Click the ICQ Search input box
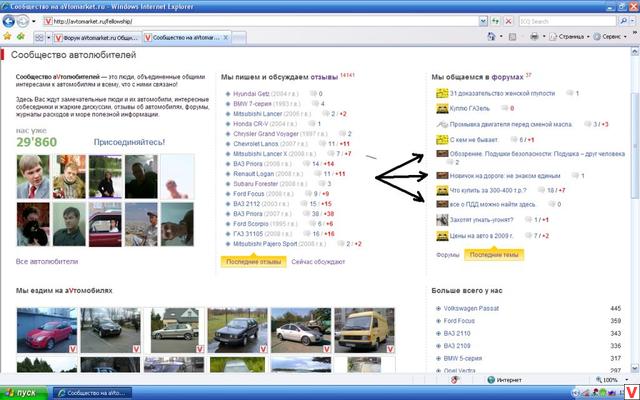Screen dimensions: 640x400 click(x=567, y=21)
